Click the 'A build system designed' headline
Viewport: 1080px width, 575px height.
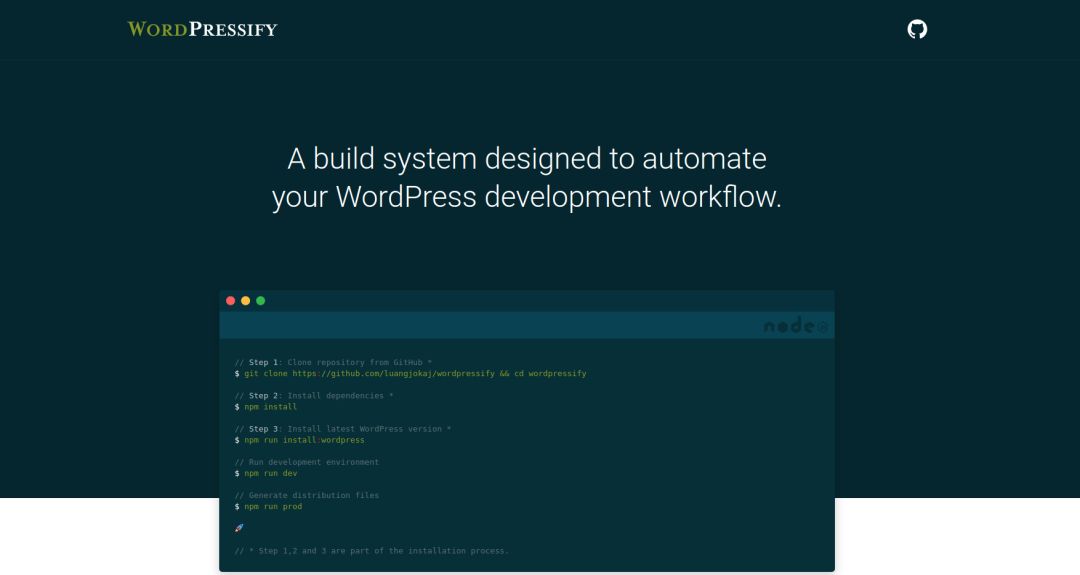[527, 178]
